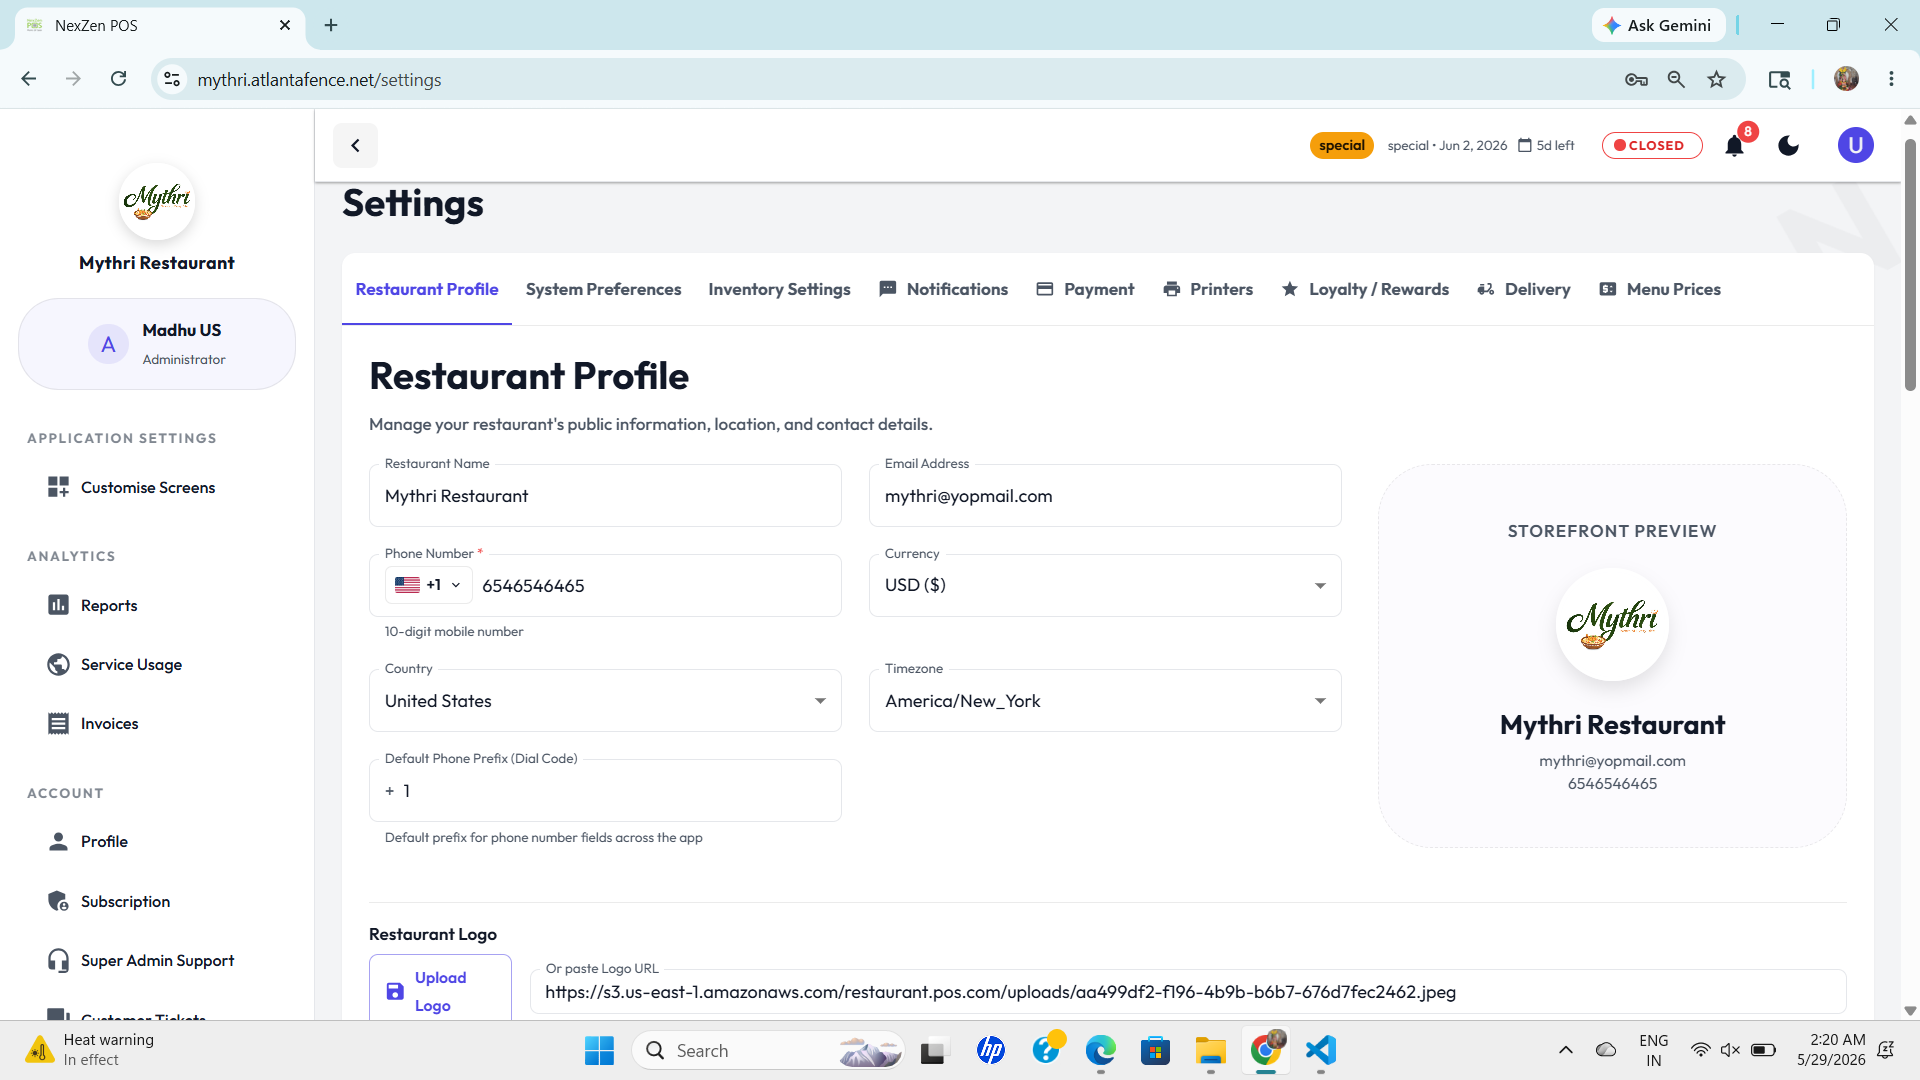Click the Email Address input field
The width and height of the screenshot is (1920, 1080).
(1105, 497)
